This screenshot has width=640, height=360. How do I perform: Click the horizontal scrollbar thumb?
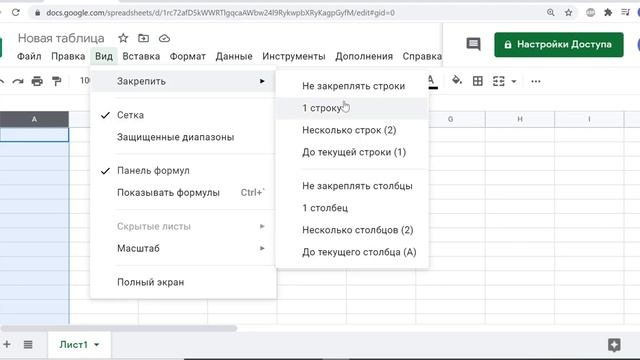tap(118, 328)
